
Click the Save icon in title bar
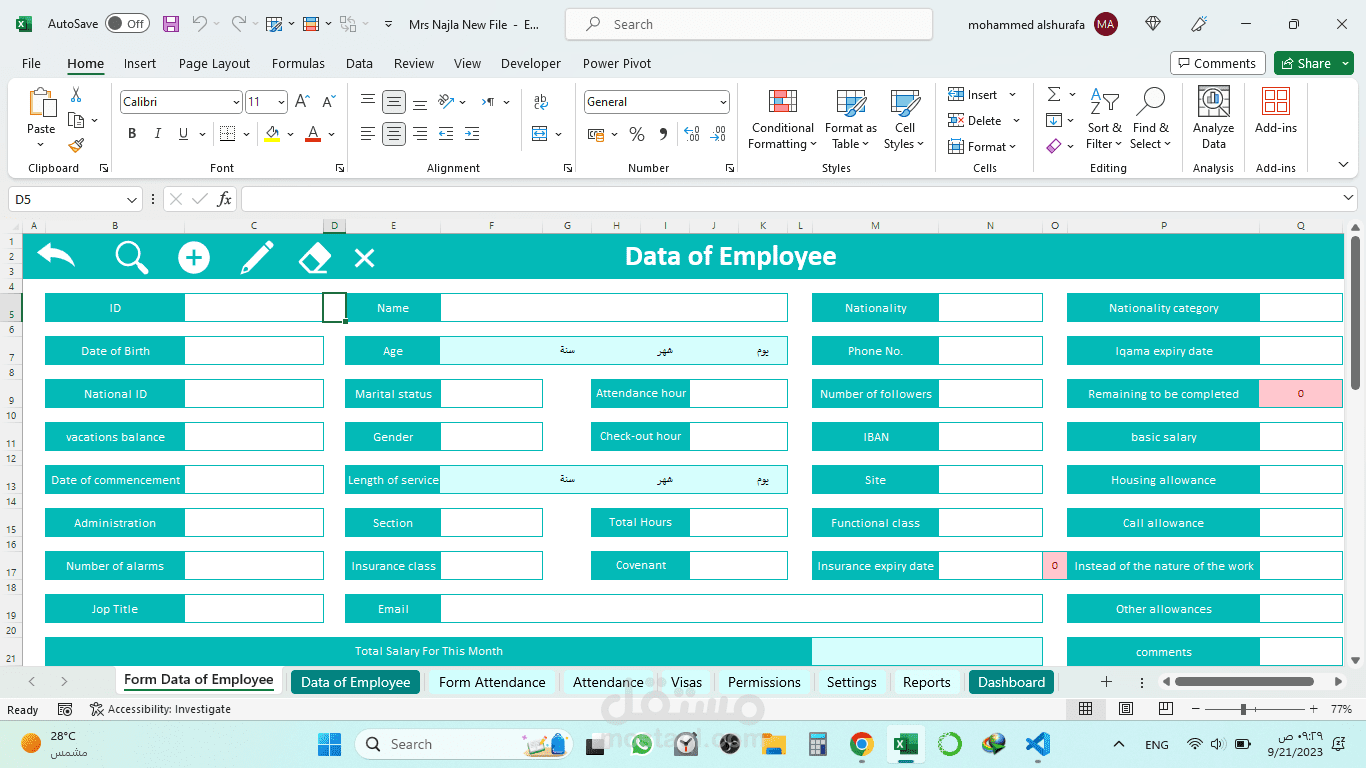(171, 24)
